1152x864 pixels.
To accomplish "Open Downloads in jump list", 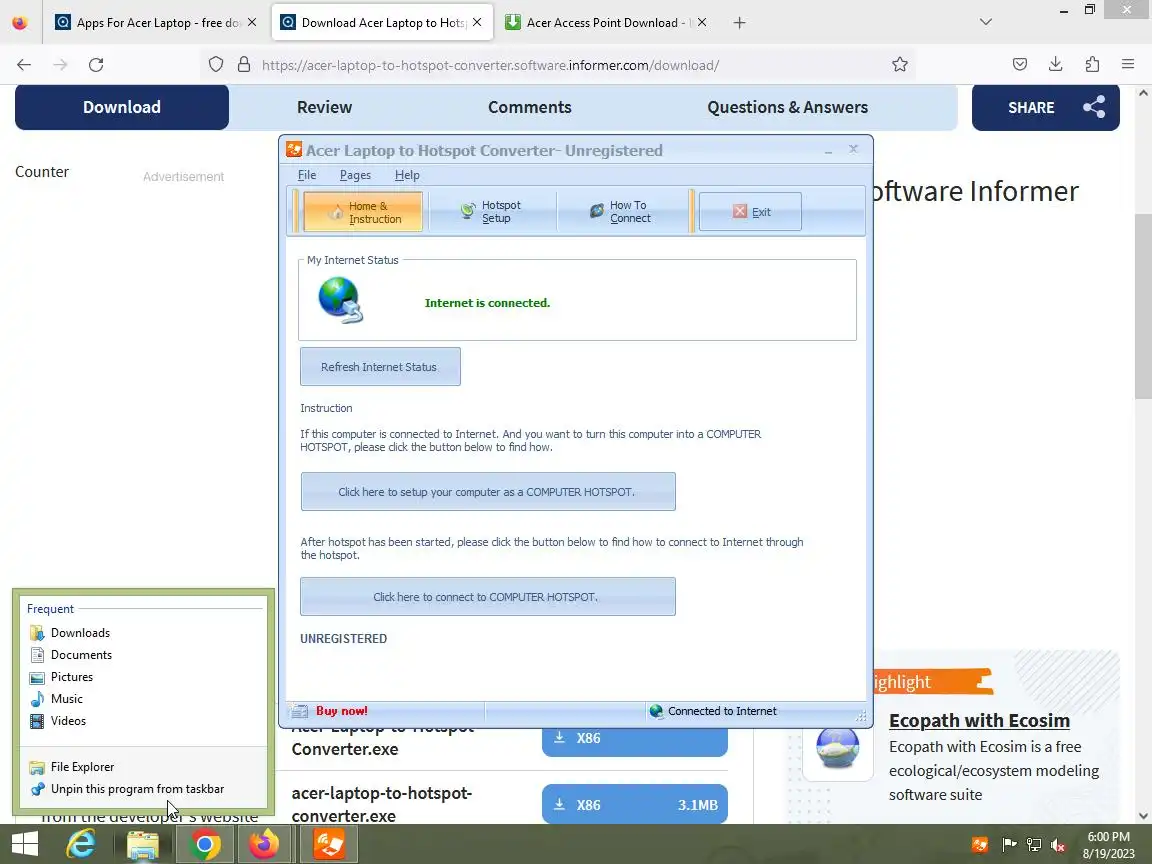I will point(143,633).
